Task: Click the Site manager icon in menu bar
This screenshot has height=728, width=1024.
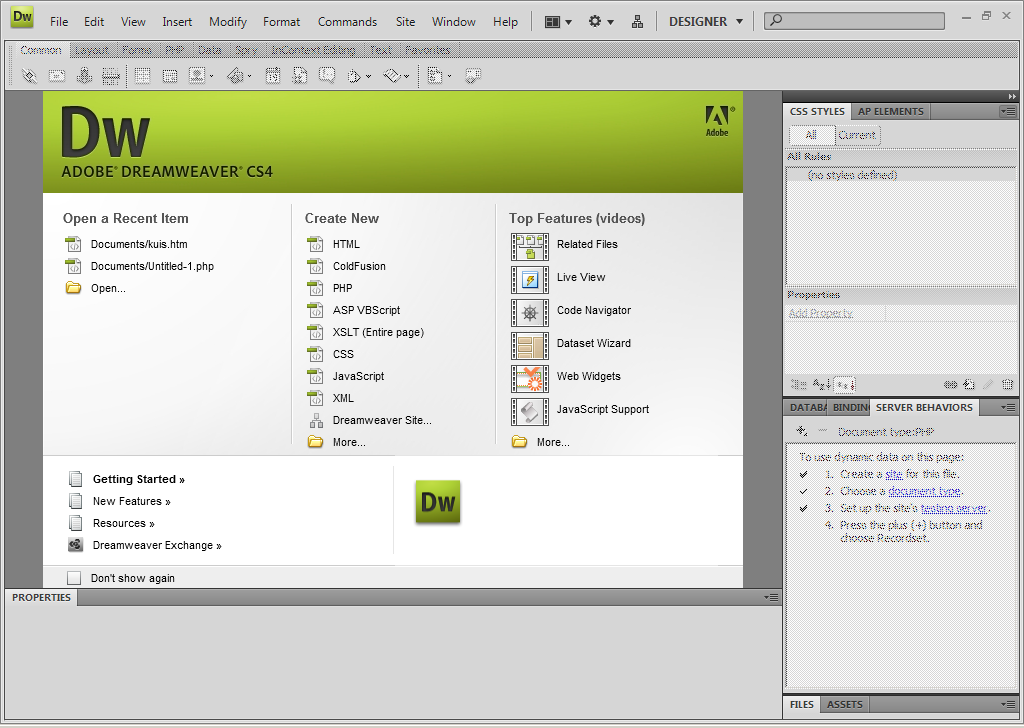Action: [x=637, y=21]
